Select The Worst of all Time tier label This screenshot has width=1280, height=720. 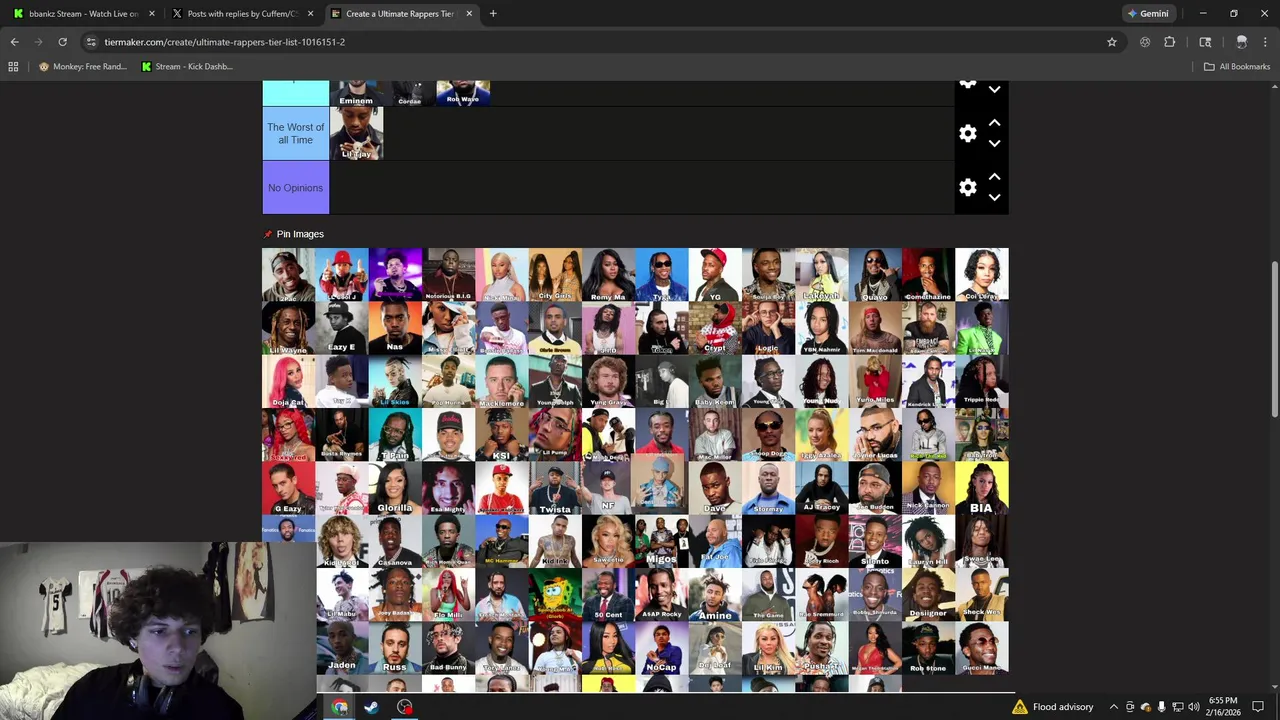pos(295,133)
